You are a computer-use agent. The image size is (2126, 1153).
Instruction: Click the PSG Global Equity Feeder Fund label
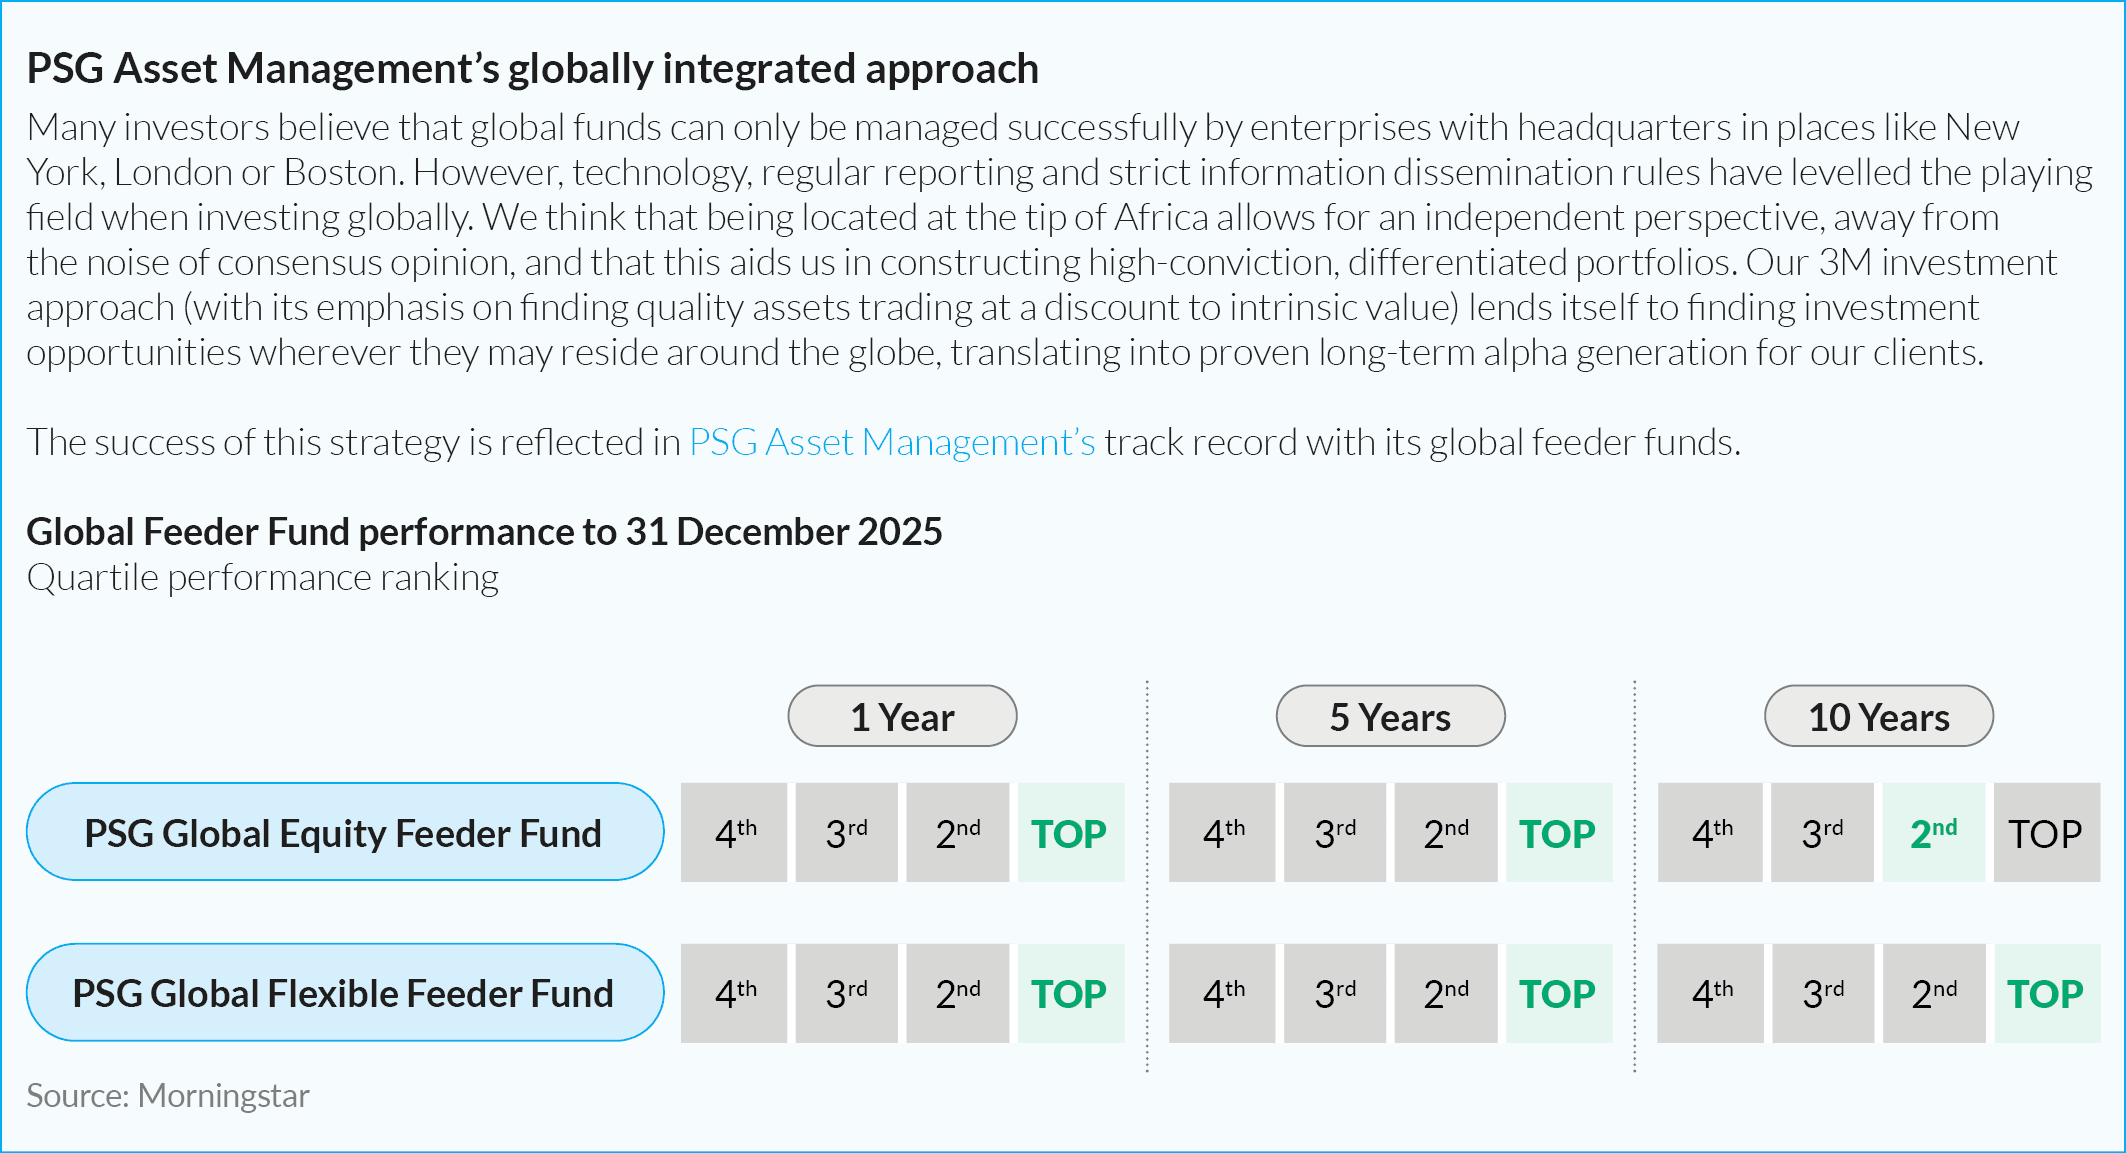point(345,832)
